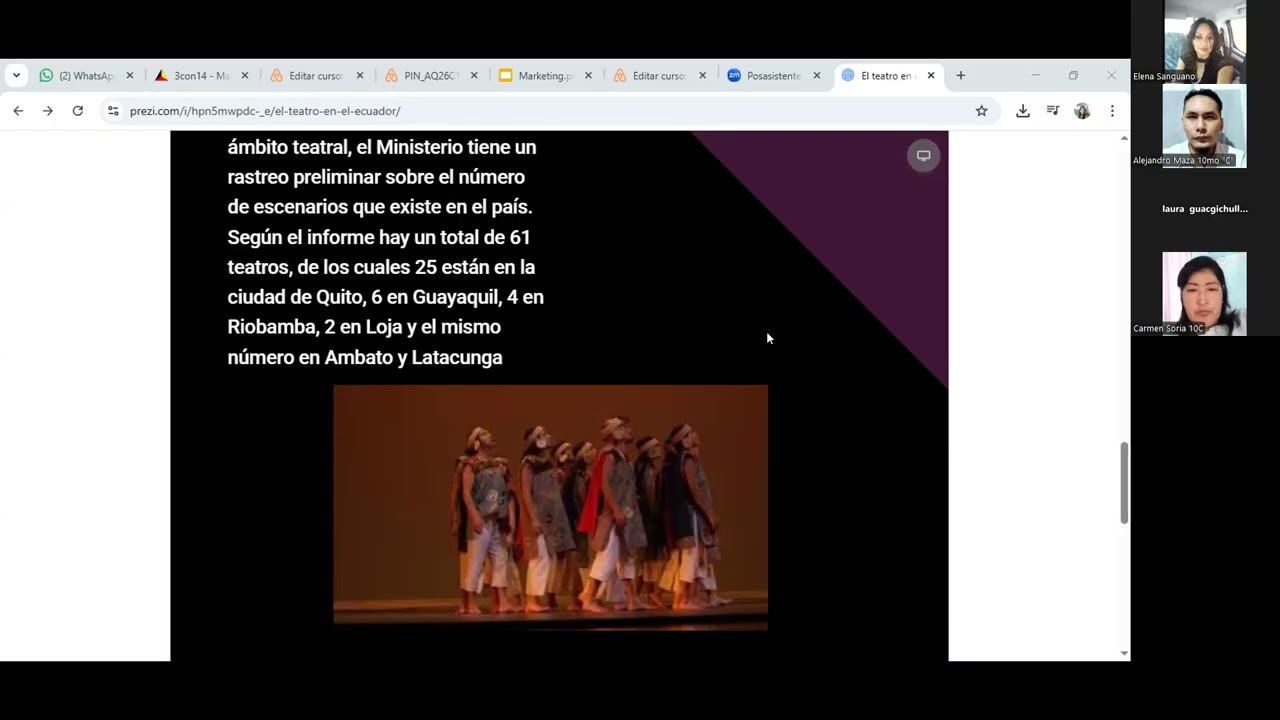This screenshot has height=720, width=1280.
Task: Open the Chrome profile avatar
Action: 1082,111
